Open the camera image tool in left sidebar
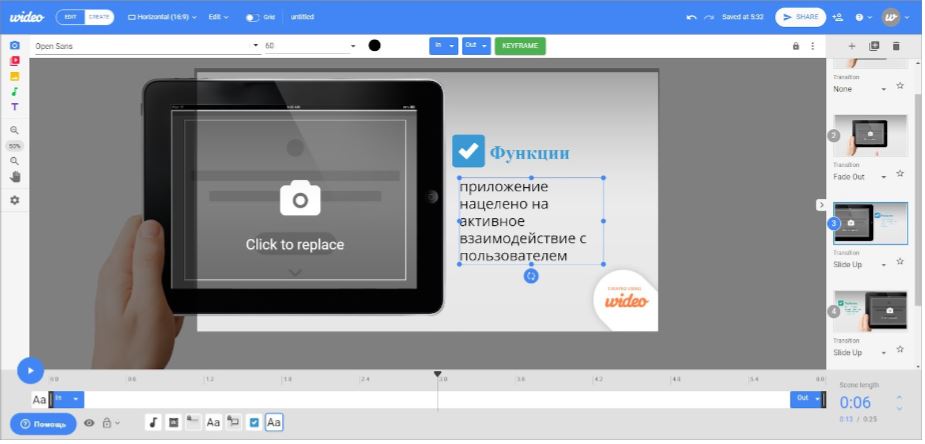925x444 pixels. [x=15, y=45]
